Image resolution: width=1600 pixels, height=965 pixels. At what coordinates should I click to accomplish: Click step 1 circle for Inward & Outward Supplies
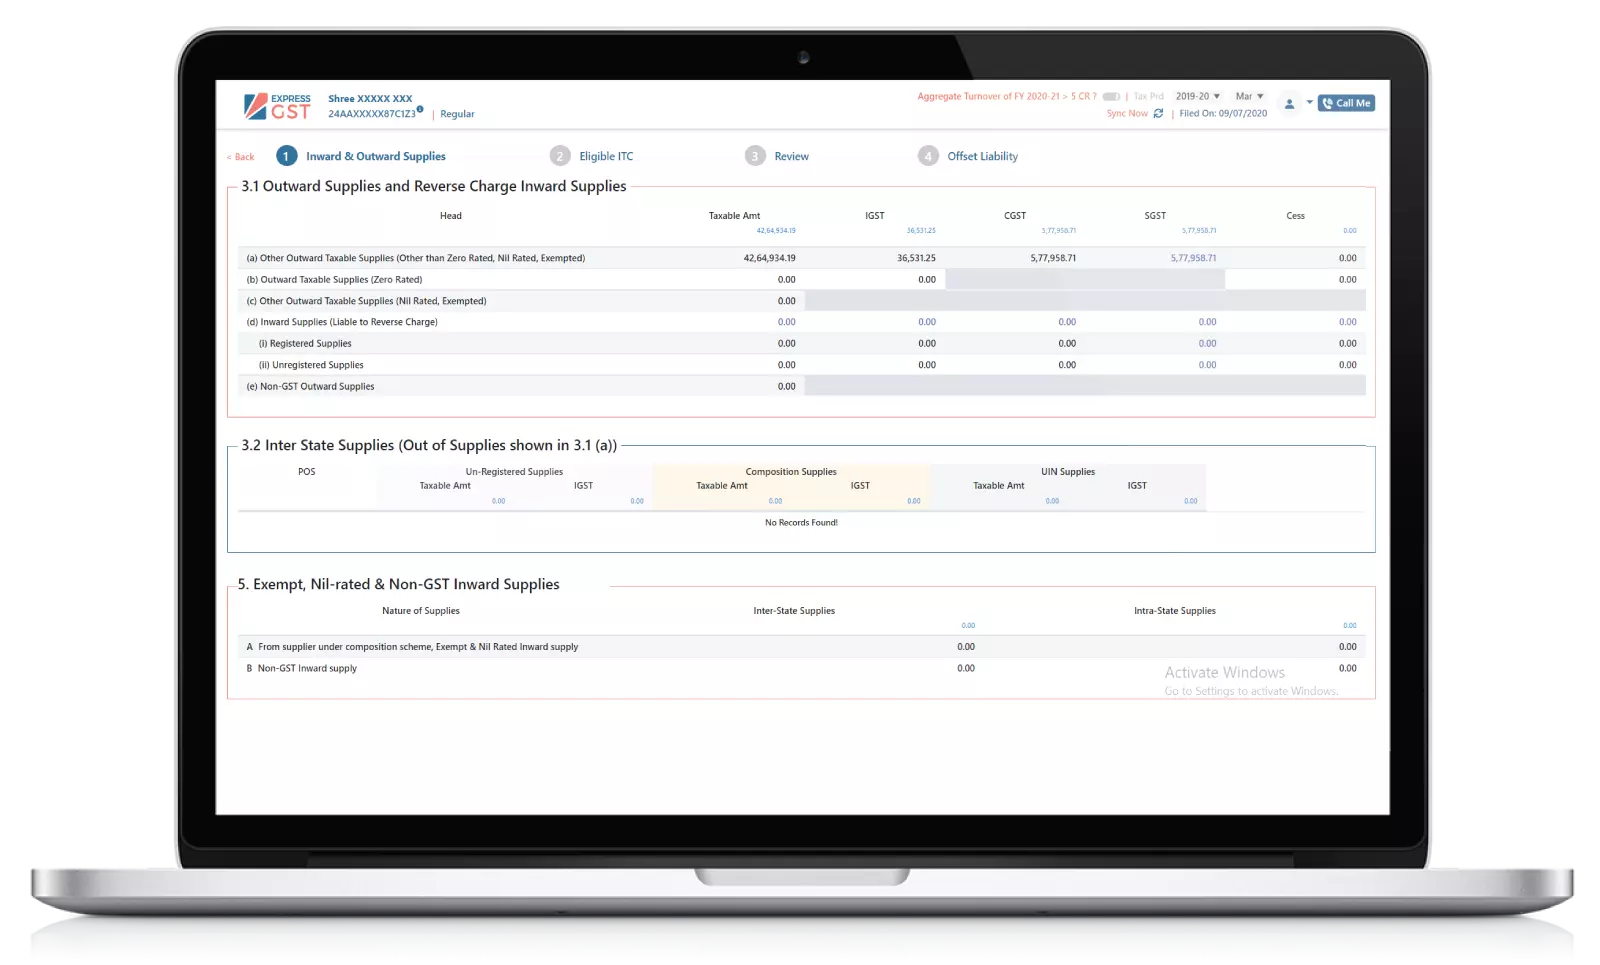coord(286,156)
